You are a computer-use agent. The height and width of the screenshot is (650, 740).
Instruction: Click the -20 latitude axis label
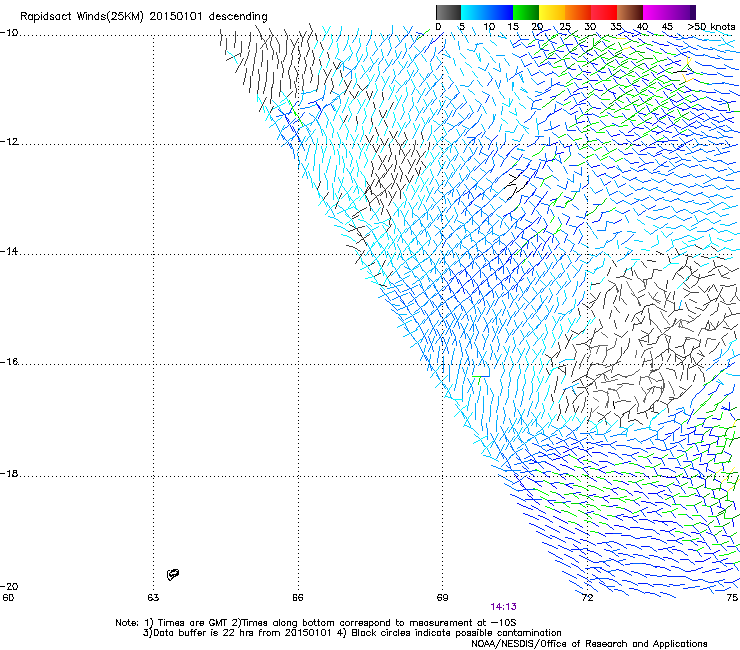click(x=9, y=586)
